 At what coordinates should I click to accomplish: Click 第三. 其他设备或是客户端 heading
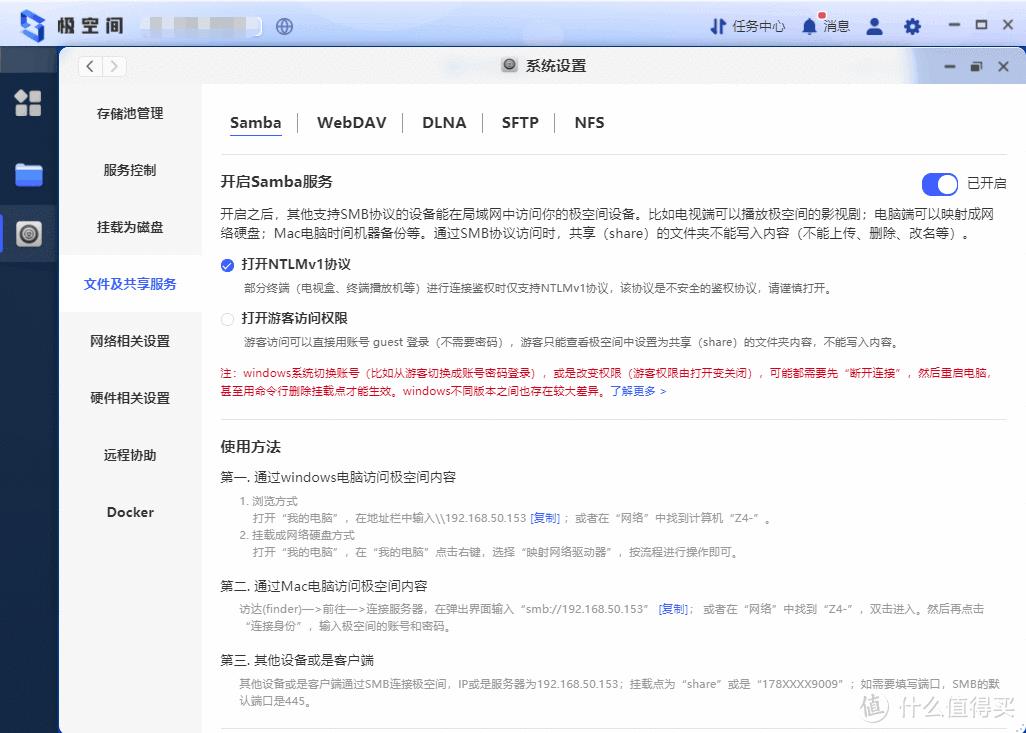pos(297,660)
